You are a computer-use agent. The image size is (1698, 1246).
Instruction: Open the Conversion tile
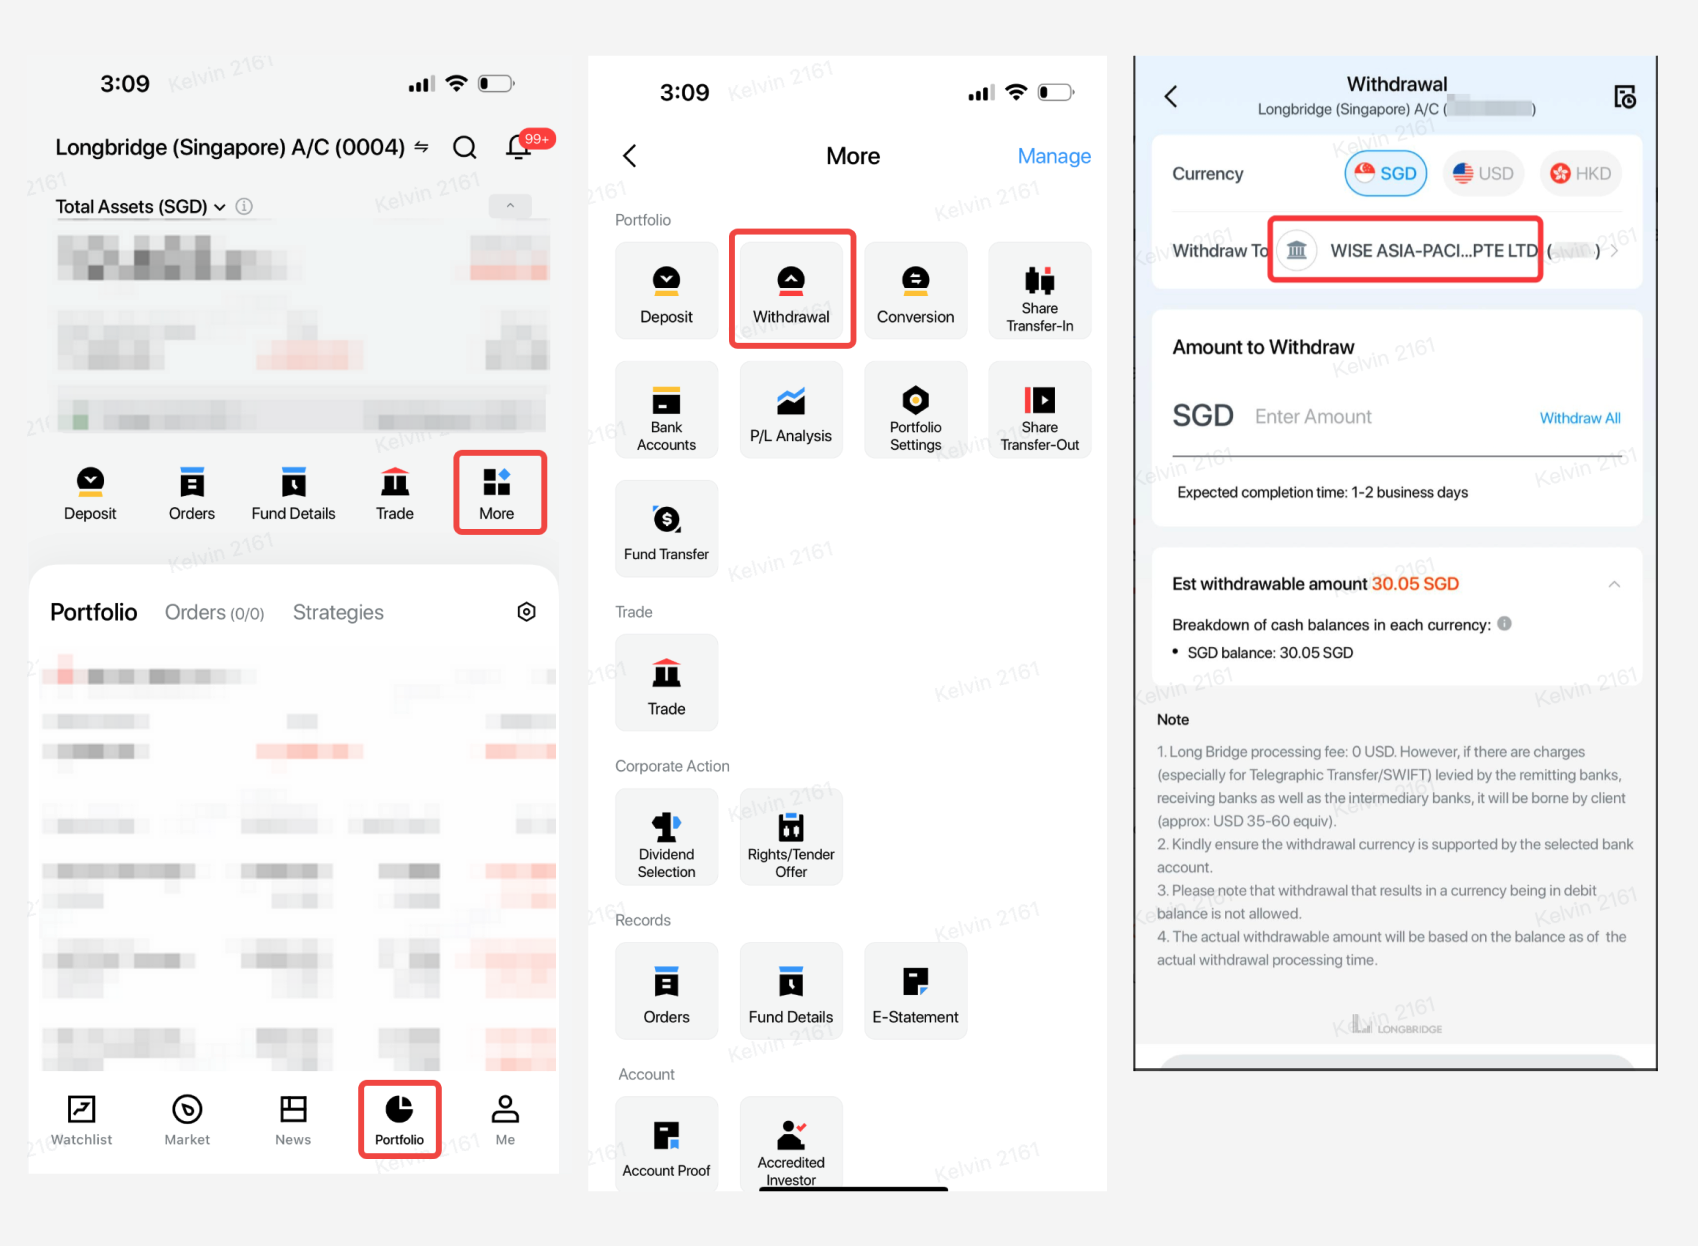[915, 290]
